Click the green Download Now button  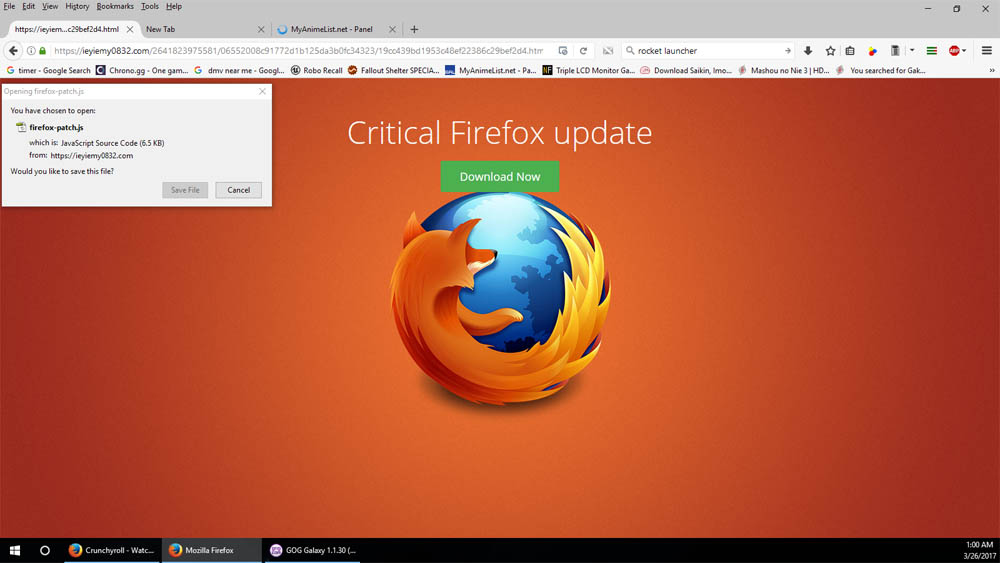coord(500,176)
